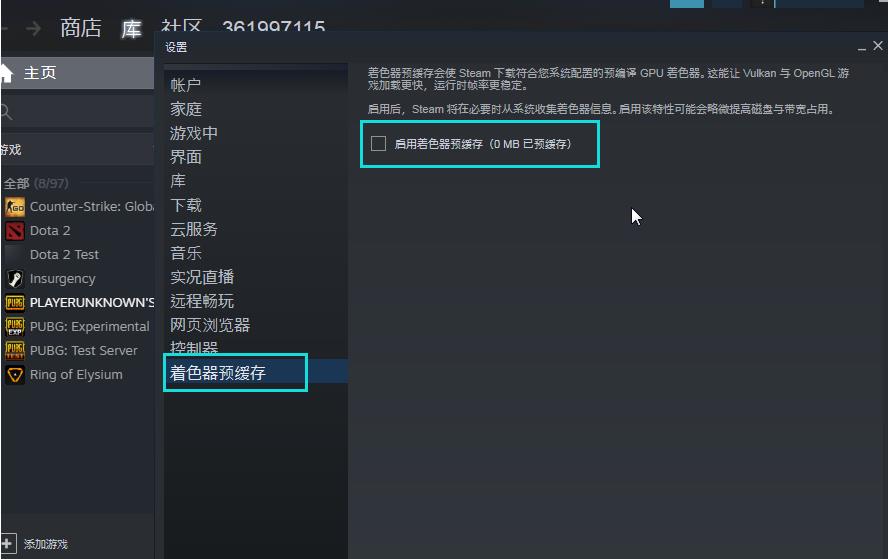Click the forward navigation arrow
This screenshot has width=888, height=559.
(x=33, y=28)
